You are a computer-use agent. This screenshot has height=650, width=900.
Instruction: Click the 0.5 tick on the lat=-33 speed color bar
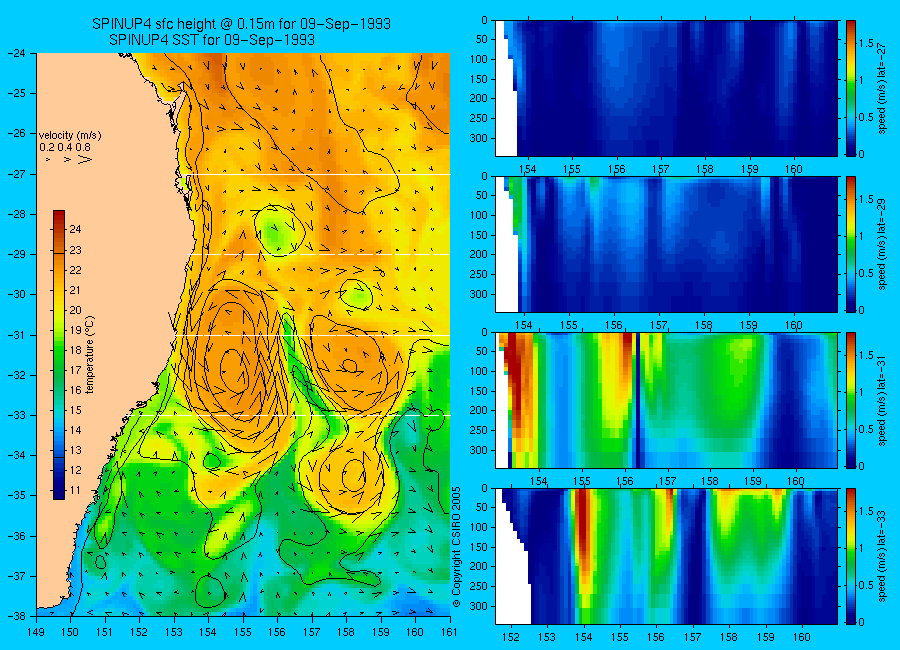point(866,585)
